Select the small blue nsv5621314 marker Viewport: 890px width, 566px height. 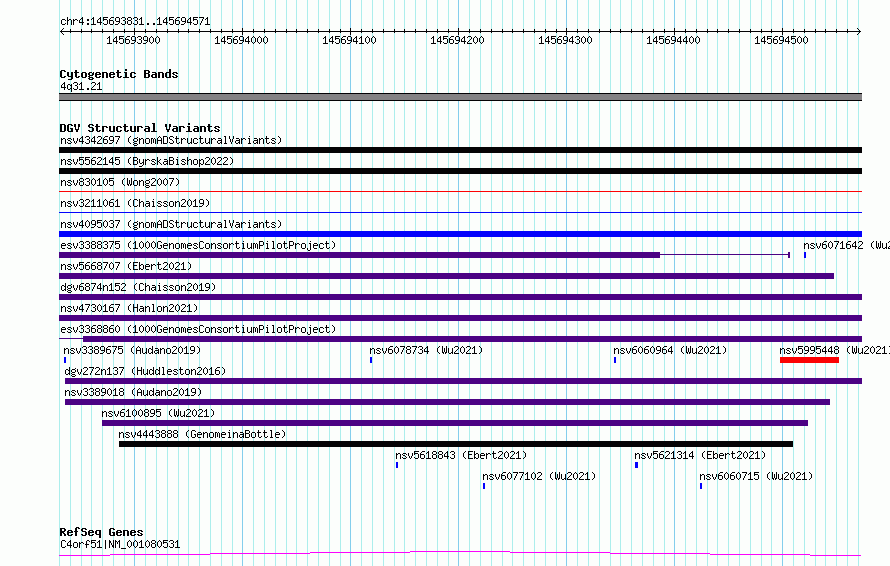click(x=636, y=465)
